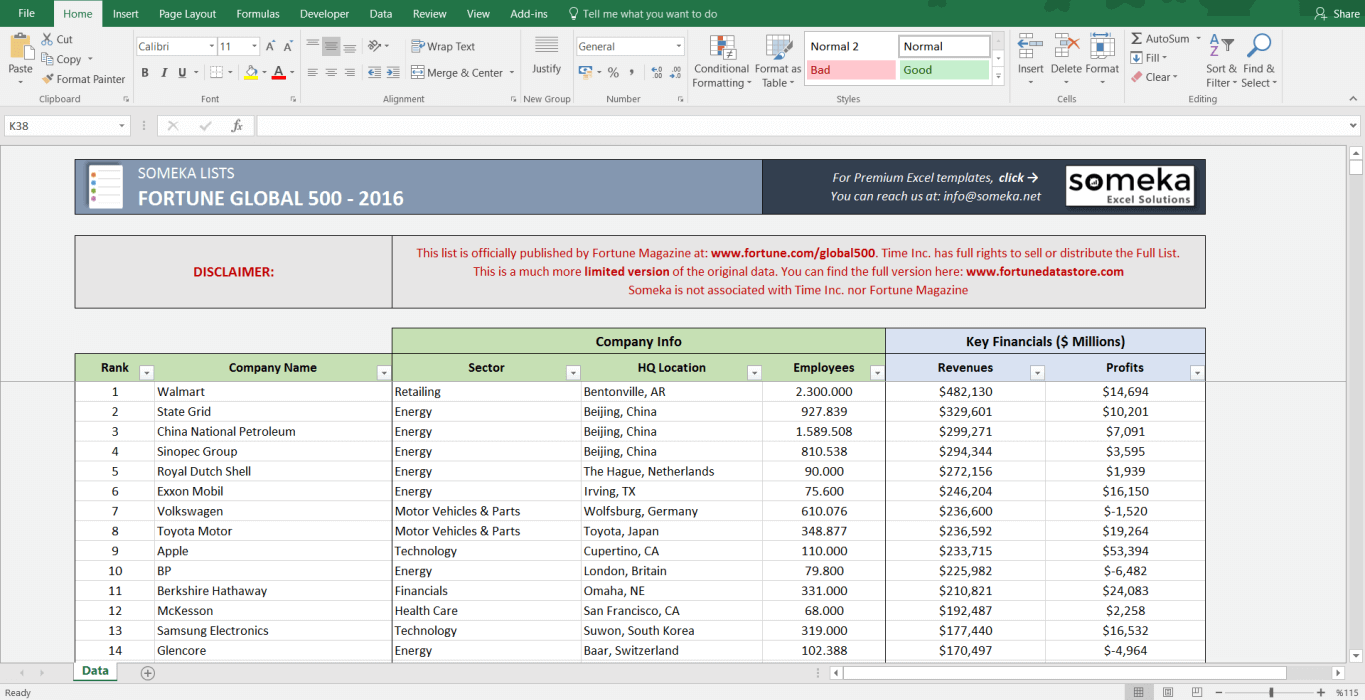Screen dimensions: 1365x700
Task: Toggle Align Left
Action: click(313, 73)
